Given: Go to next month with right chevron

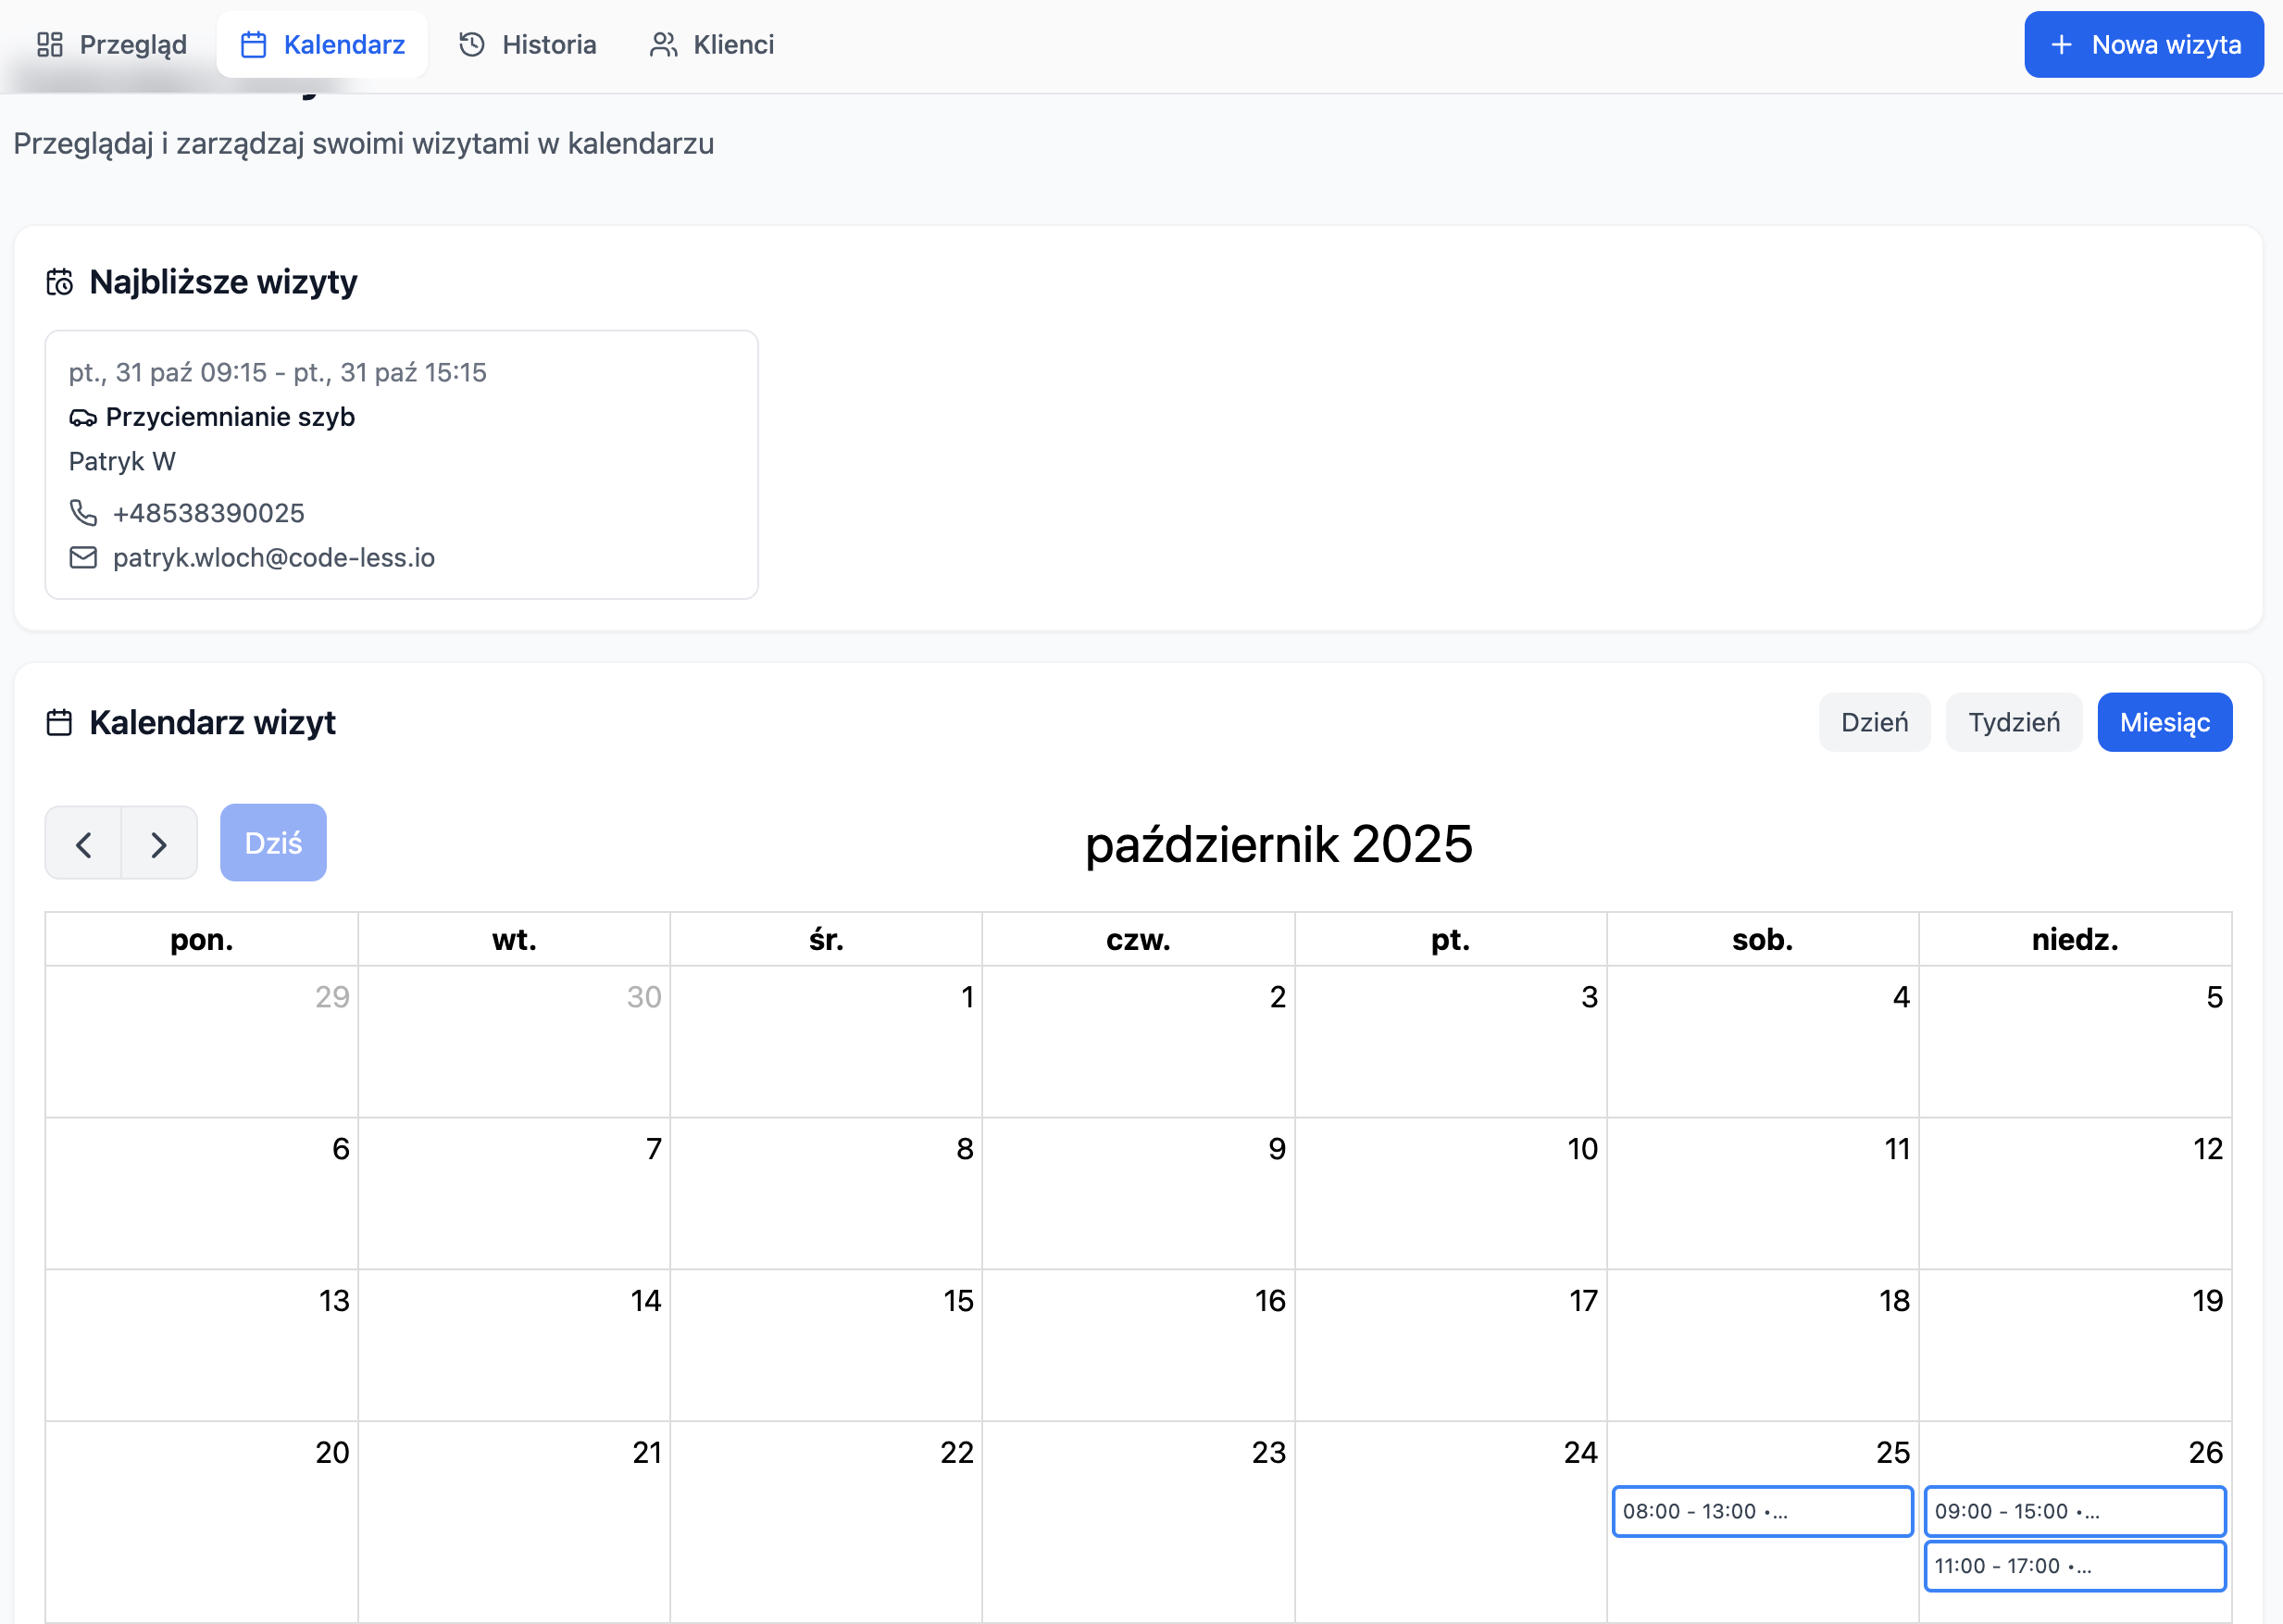Looking at the screenshot, I should click(x=159, y=844).
